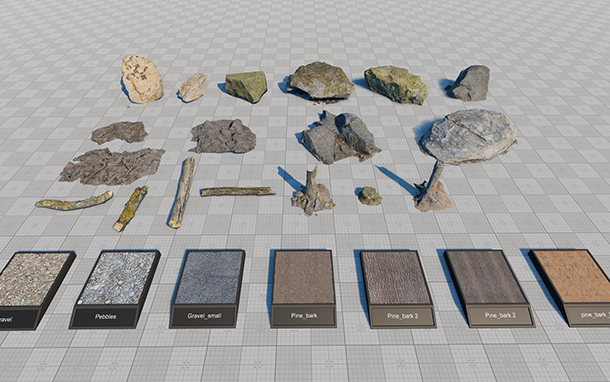Select the wood-grain Pine_bark 2 sample
The image size is (610, 382).
[x=489, y=288]
